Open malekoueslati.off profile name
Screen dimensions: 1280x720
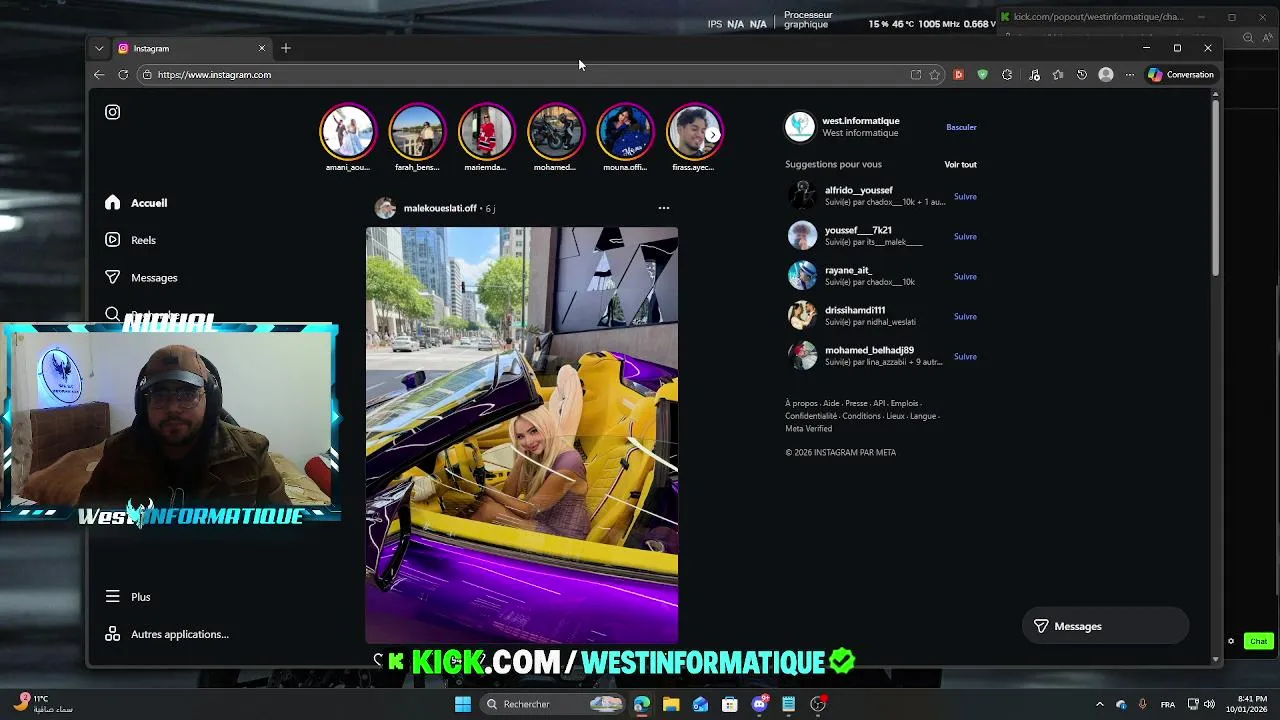click(440, 208)
